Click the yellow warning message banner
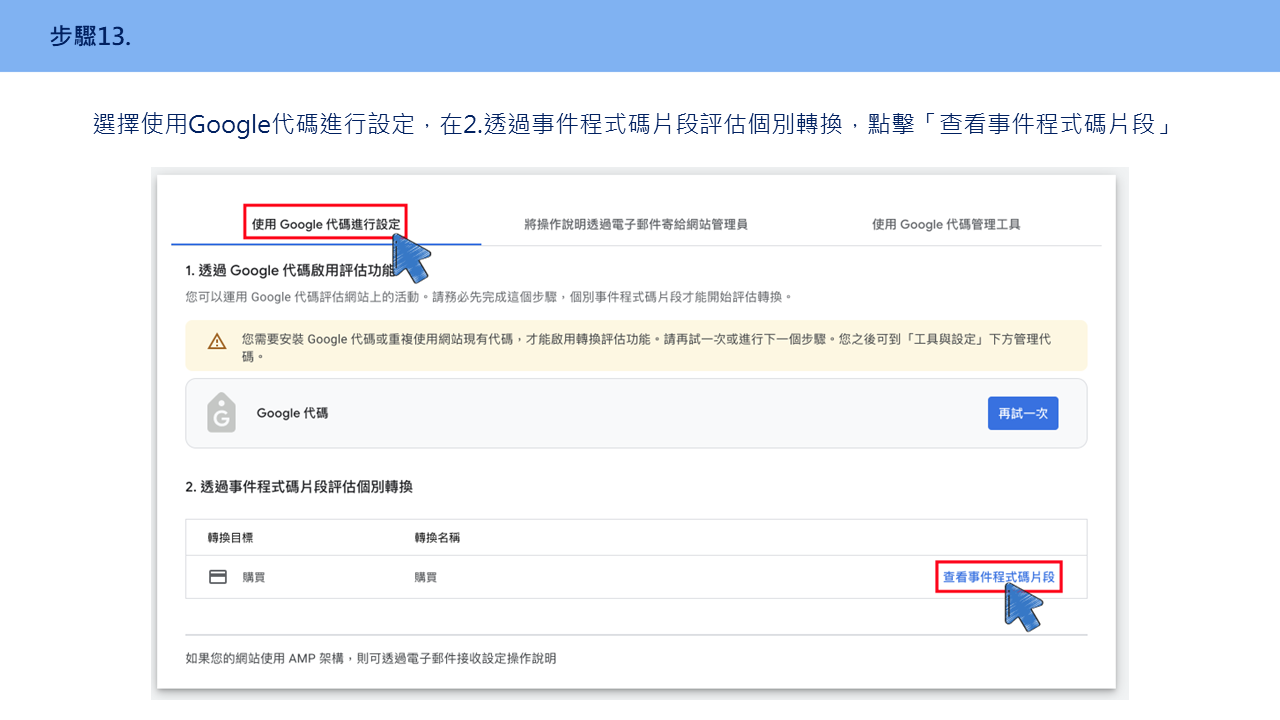 click(636, 346)
